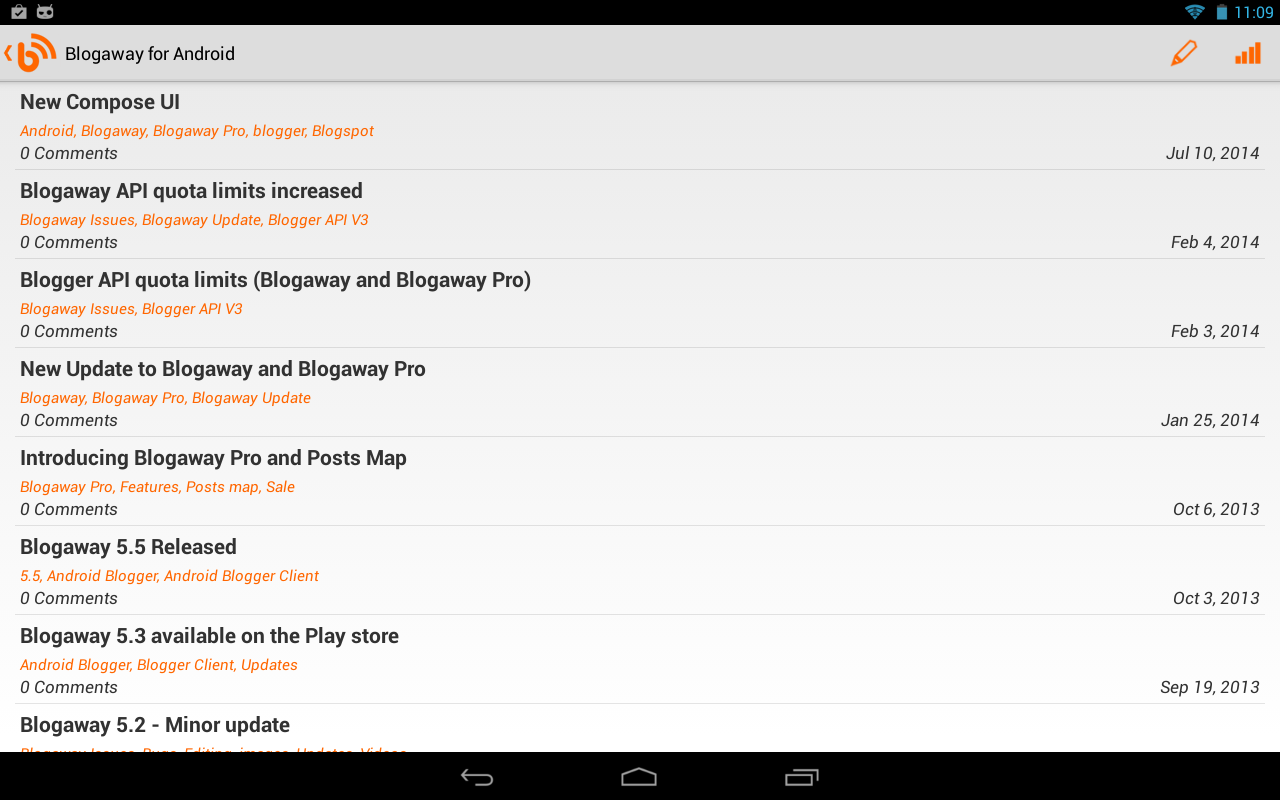Screen dimensions: 1280x800
Task: Tap the briefcase notification icon in status bar
Action: click(x=19, y=12)
